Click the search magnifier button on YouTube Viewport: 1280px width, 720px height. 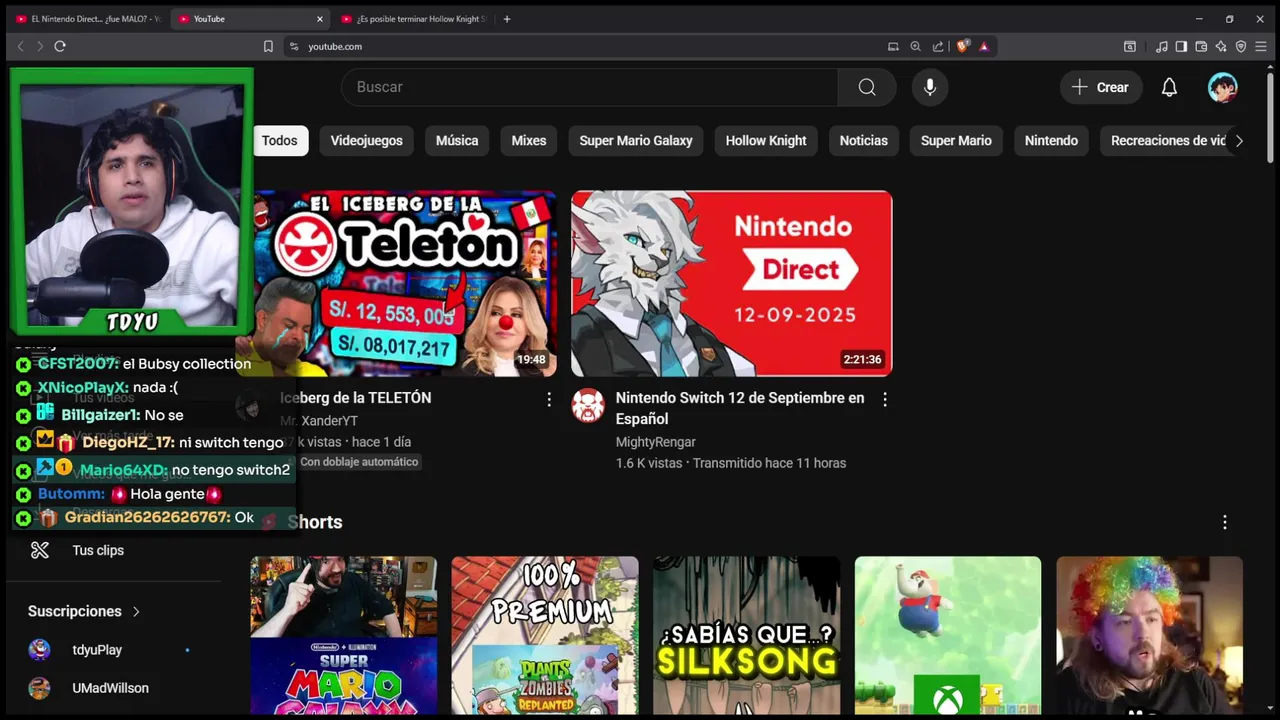pos(867,87)
